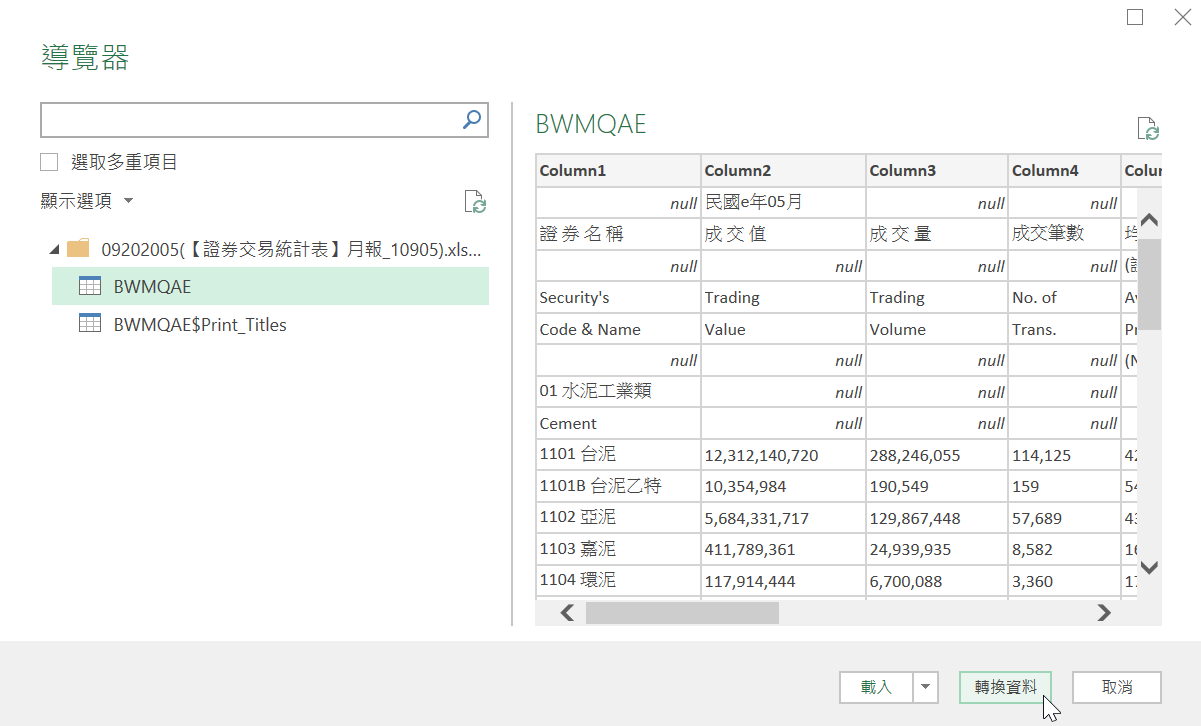Viewport: 1201px width, 726px height.
Task: Click inside the navigator search box
Action: pos(250,120)
